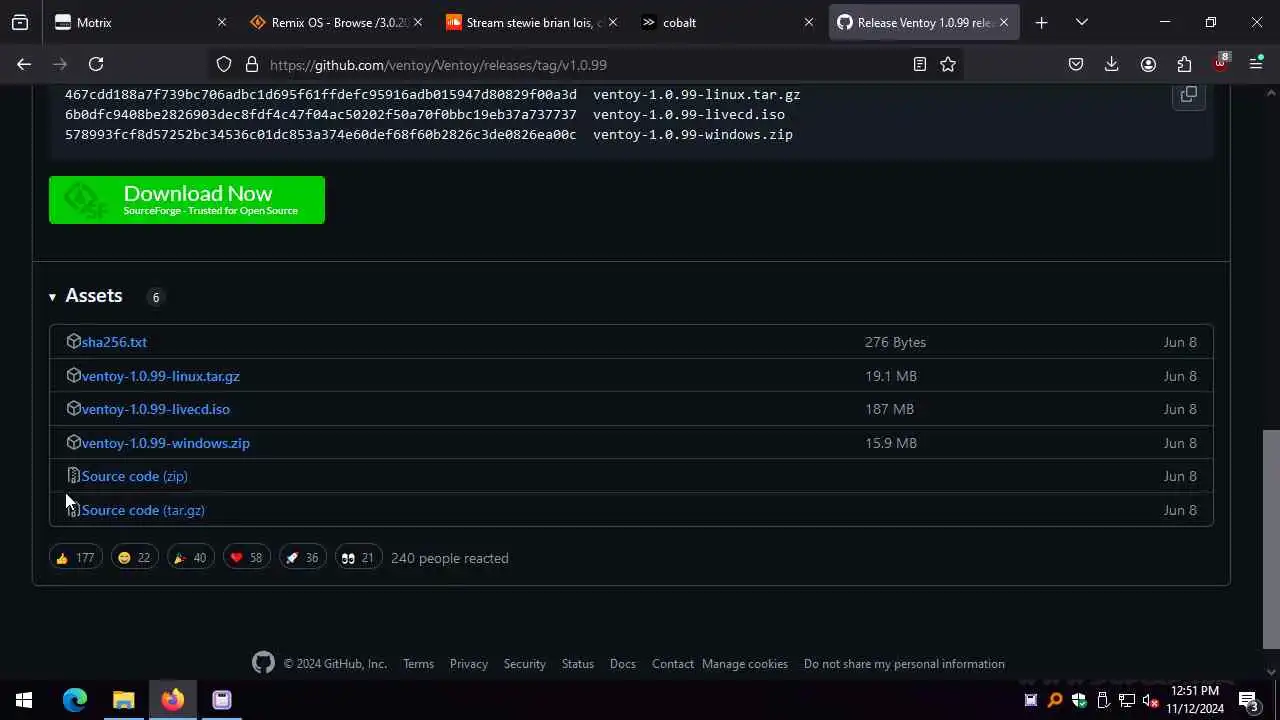Open the Firefox account menu

pyautogui.click(x=1148, y=64)
